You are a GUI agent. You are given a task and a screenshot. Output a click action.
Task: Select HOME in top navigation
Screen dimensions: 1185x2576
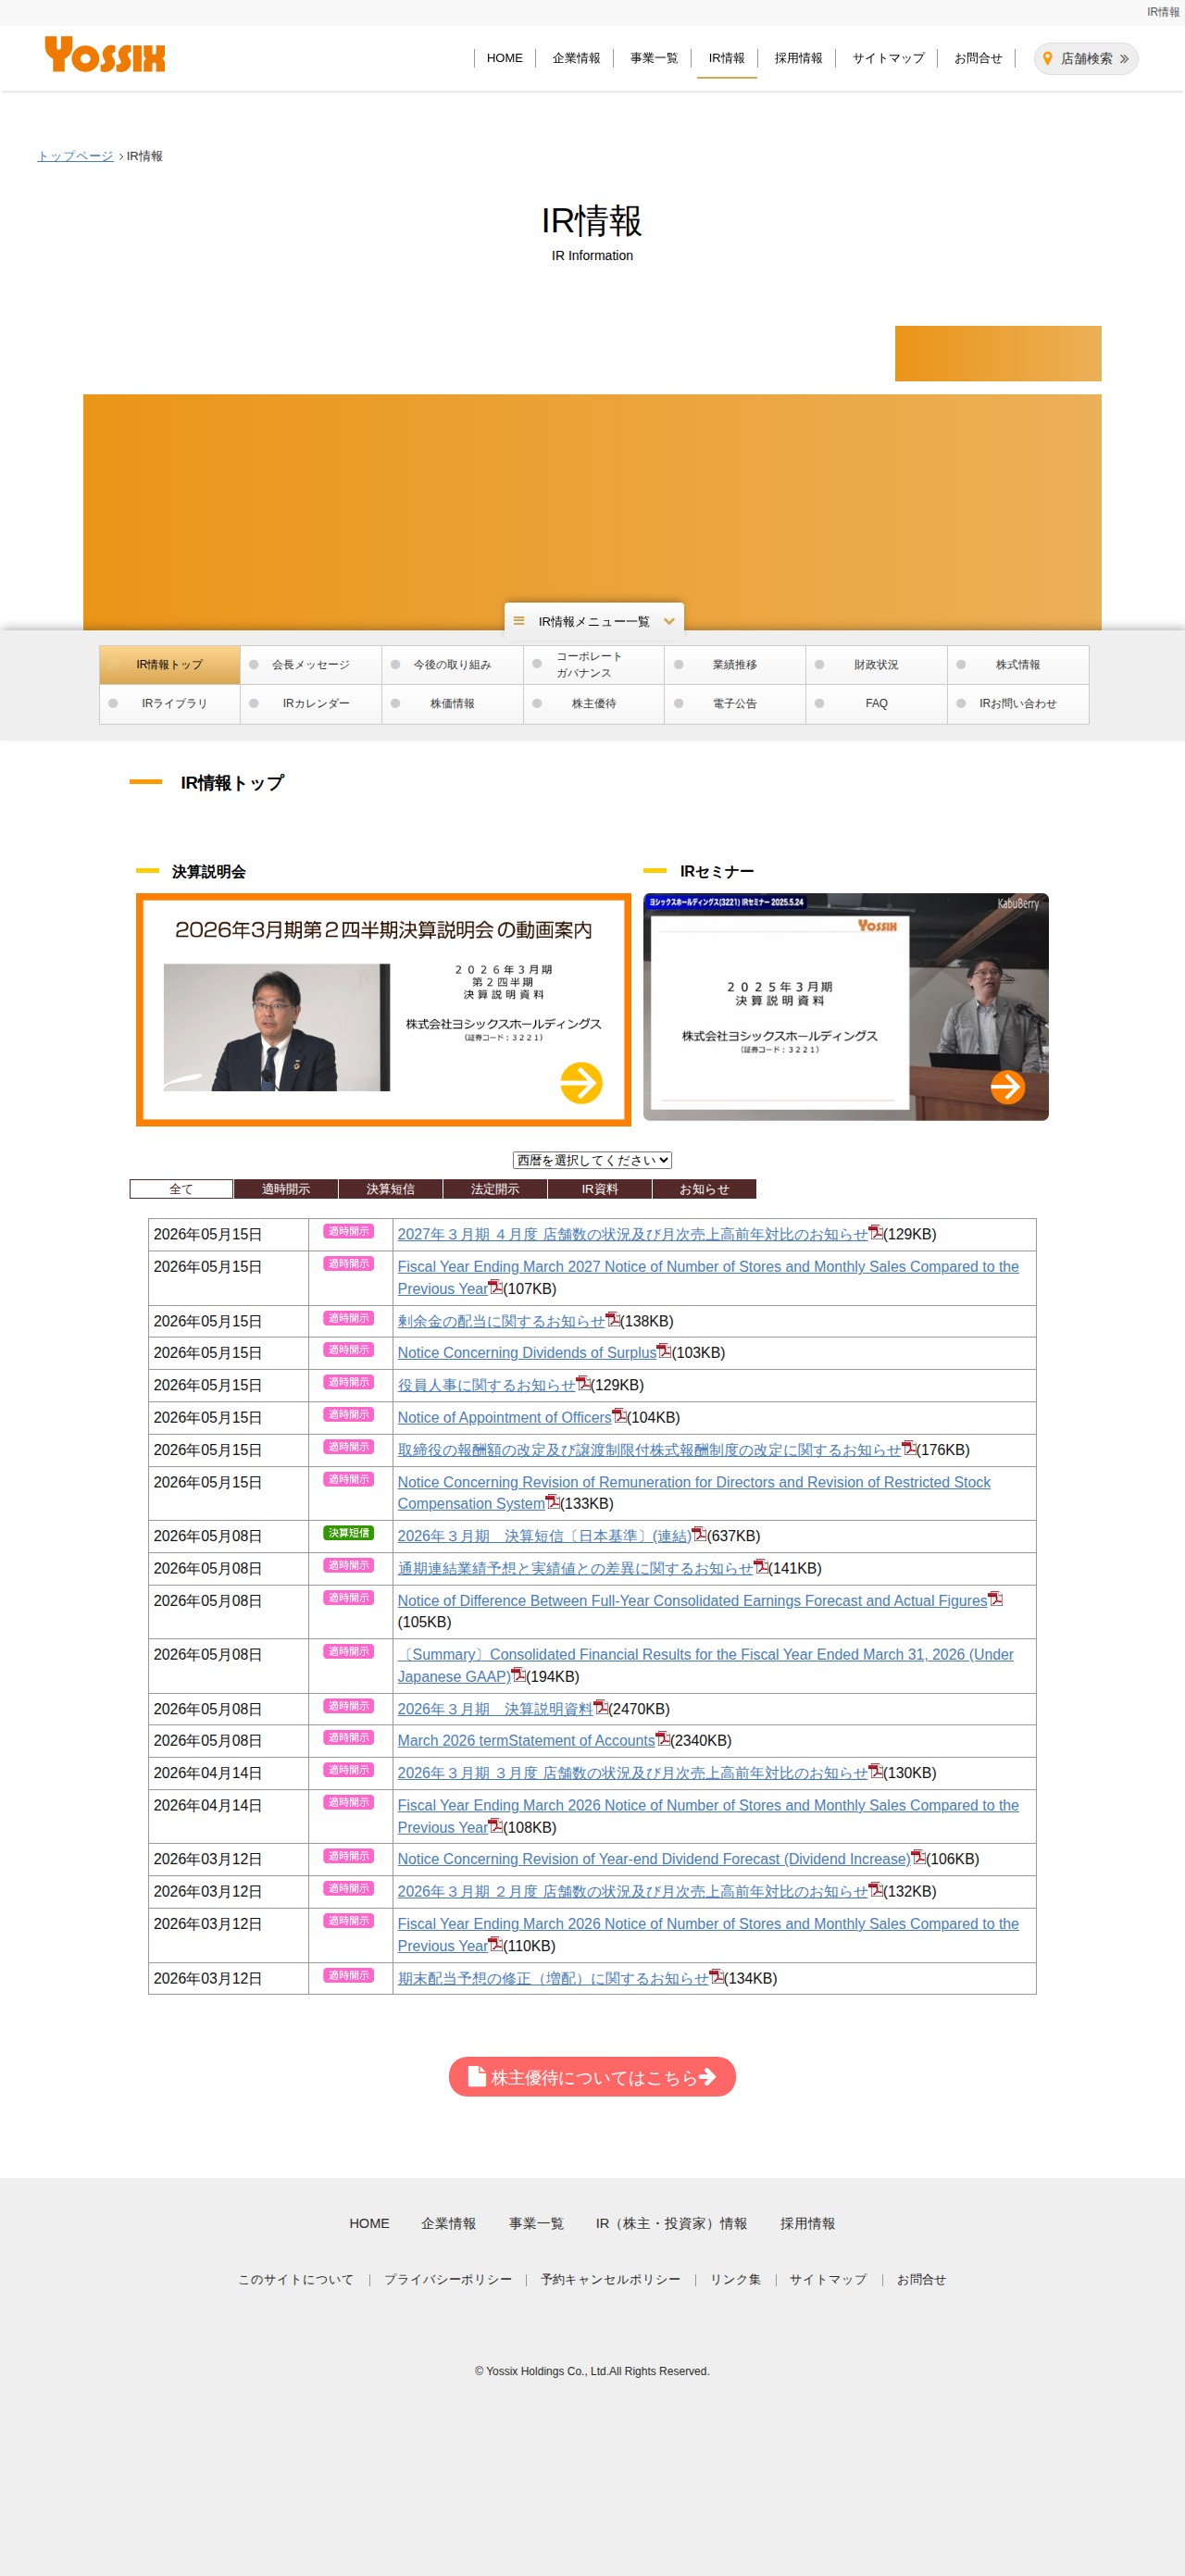[x=505, y=58]
